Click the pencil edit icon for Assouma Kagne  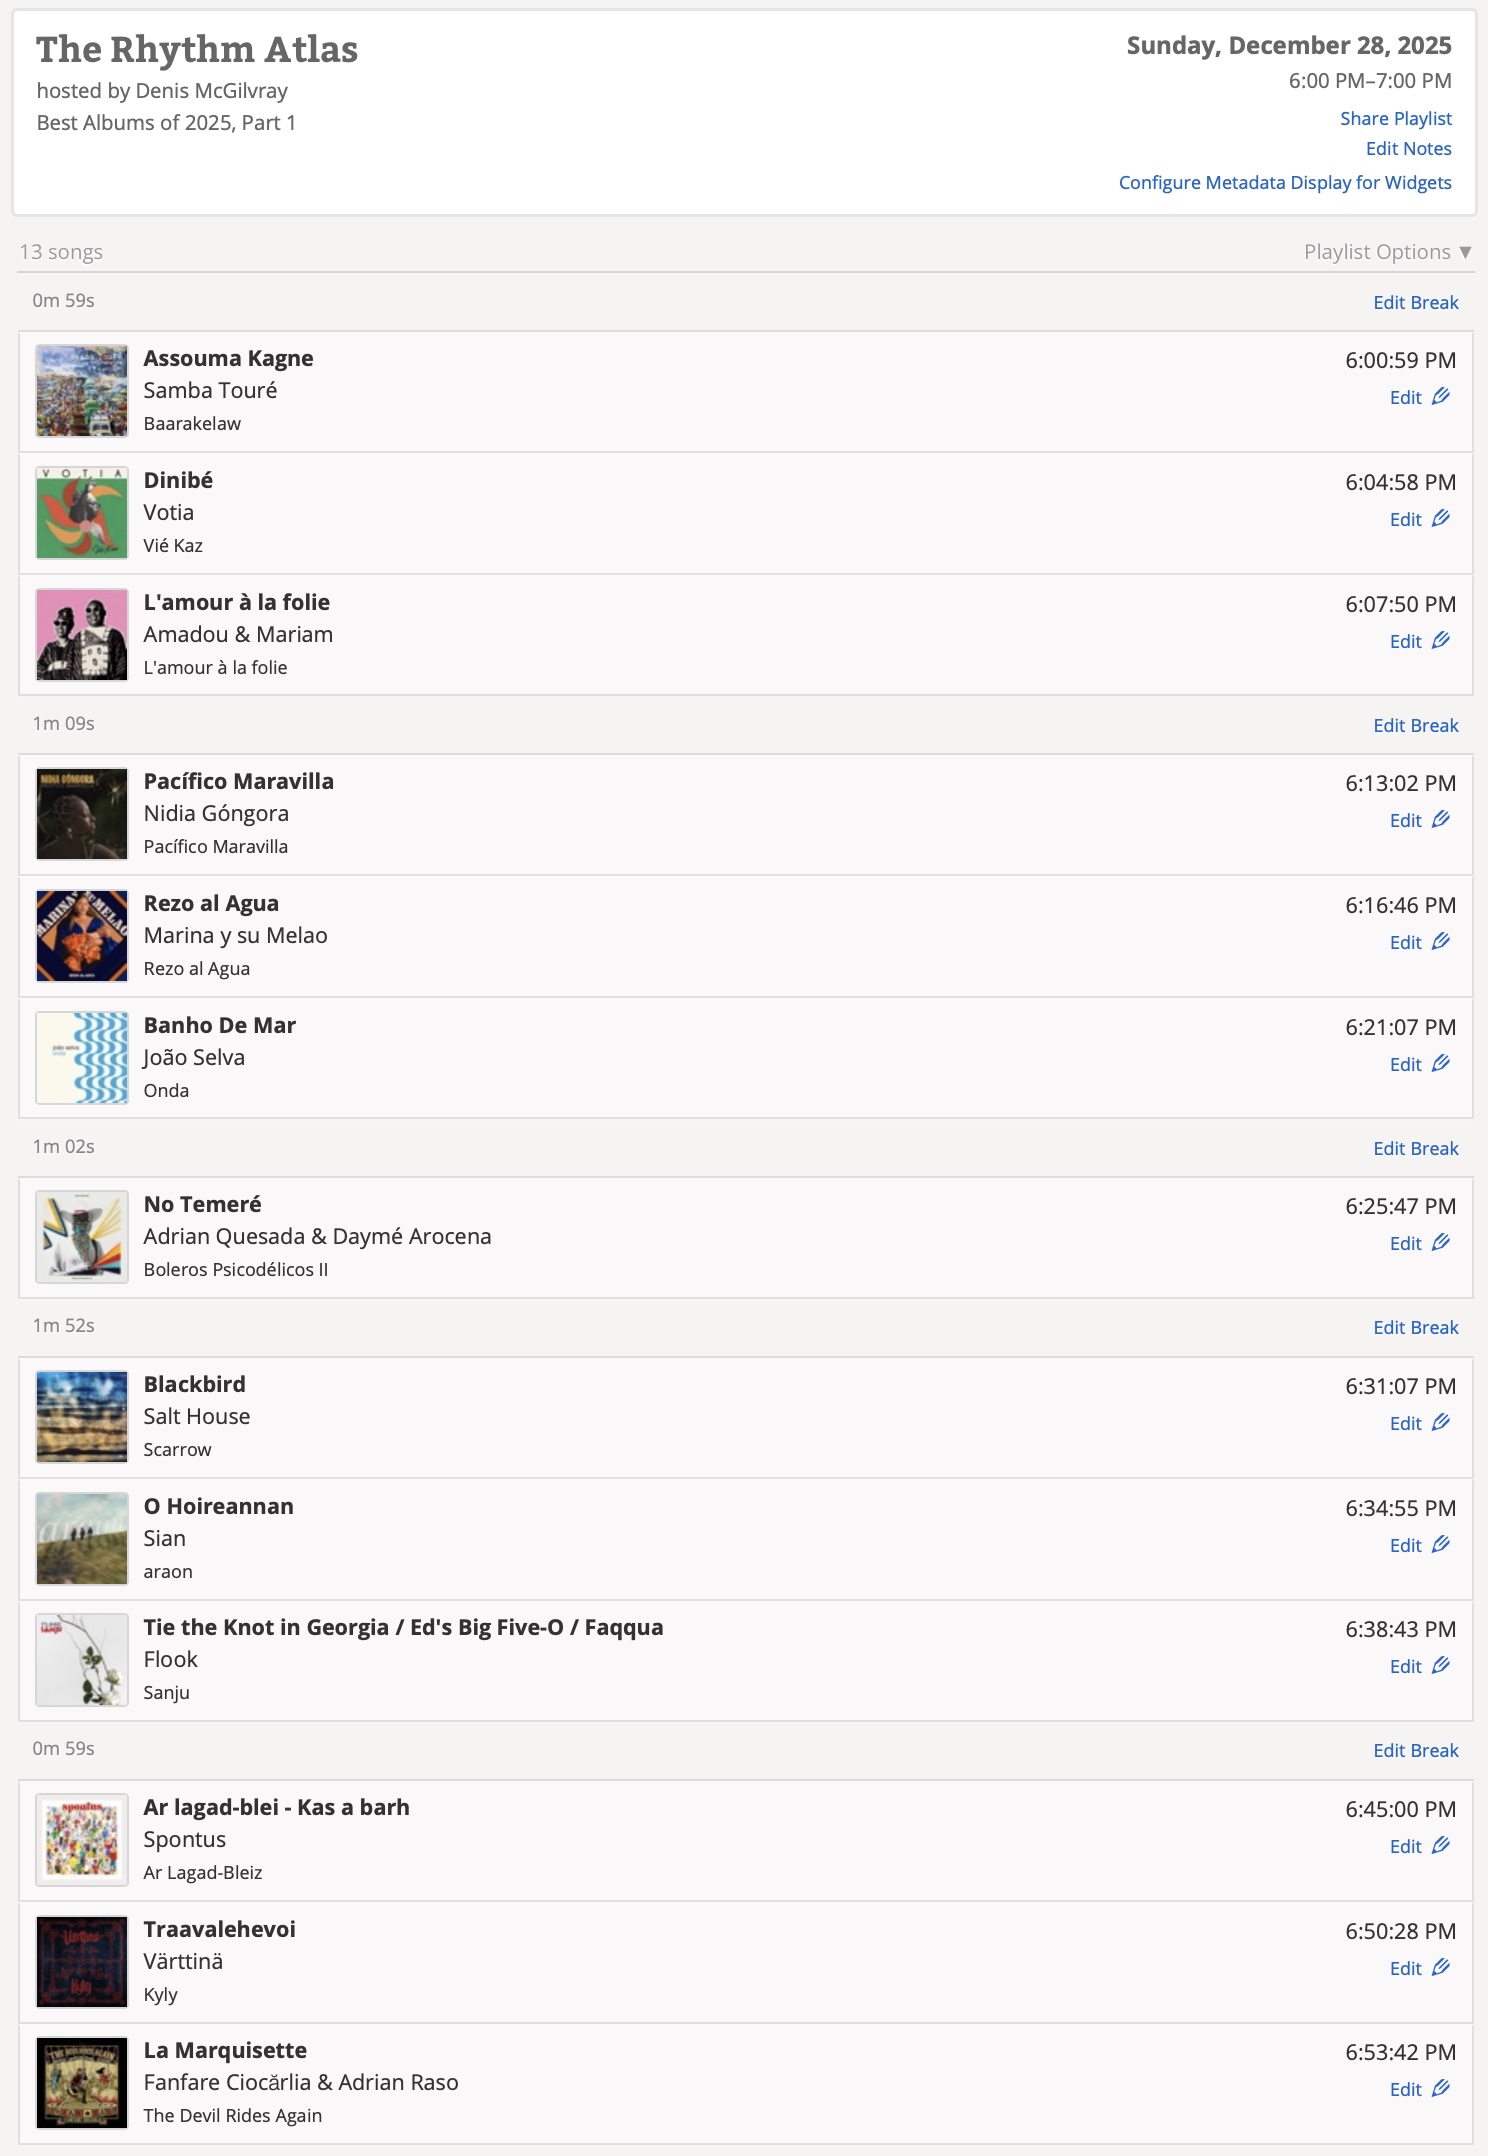(1440, 397)
